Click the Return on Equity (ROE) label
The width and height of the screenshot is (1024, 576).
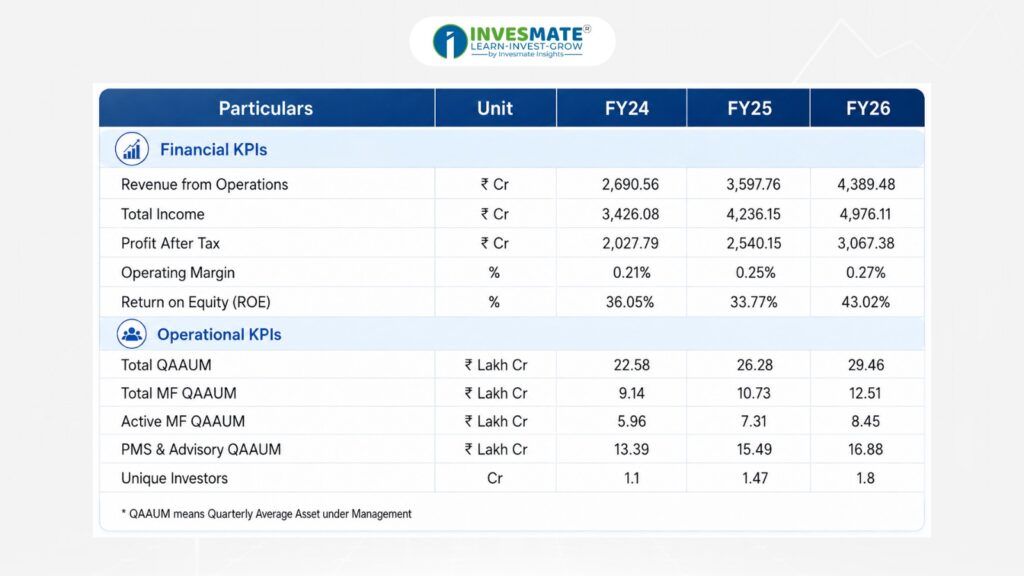pos(195,302)
